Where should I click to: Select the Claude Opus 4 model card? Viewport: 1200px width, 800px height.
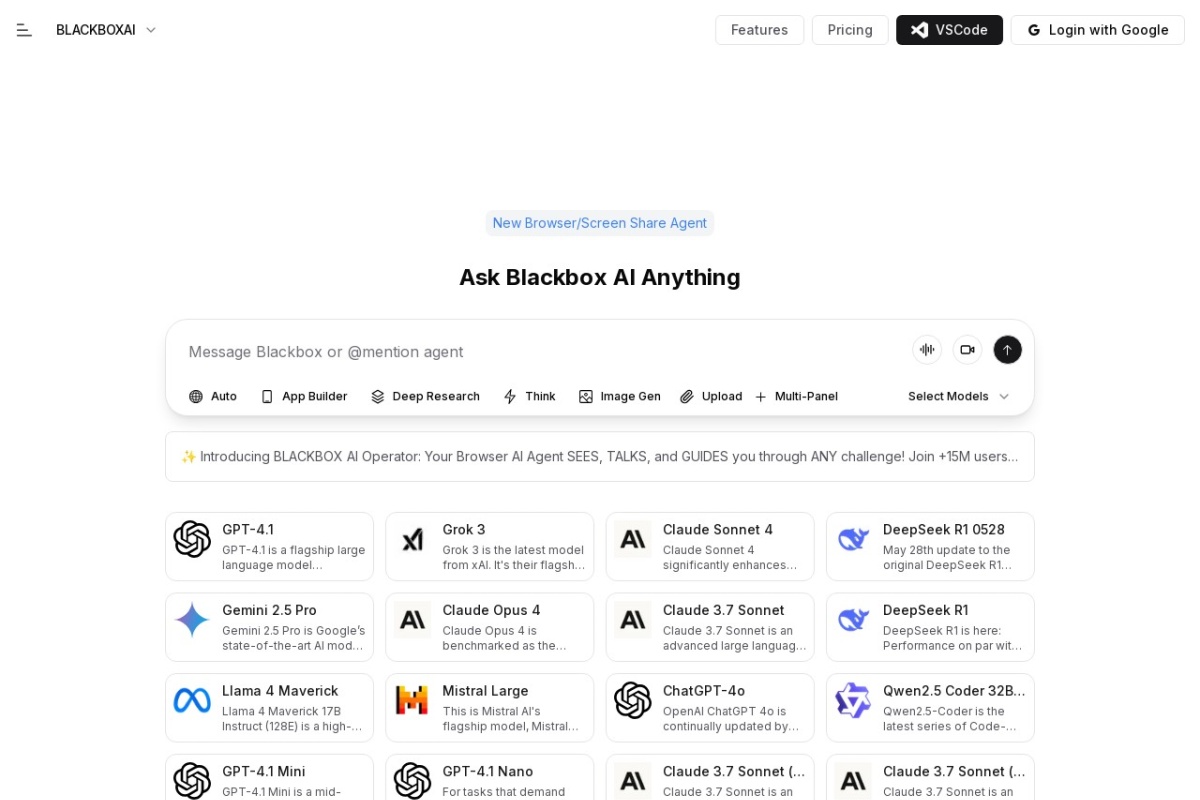489,627
